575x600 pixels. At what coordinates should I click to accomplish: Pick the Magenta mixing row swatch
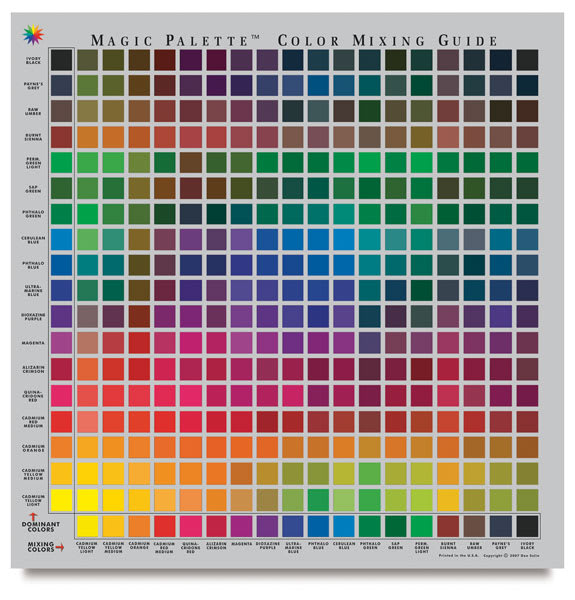242,526
